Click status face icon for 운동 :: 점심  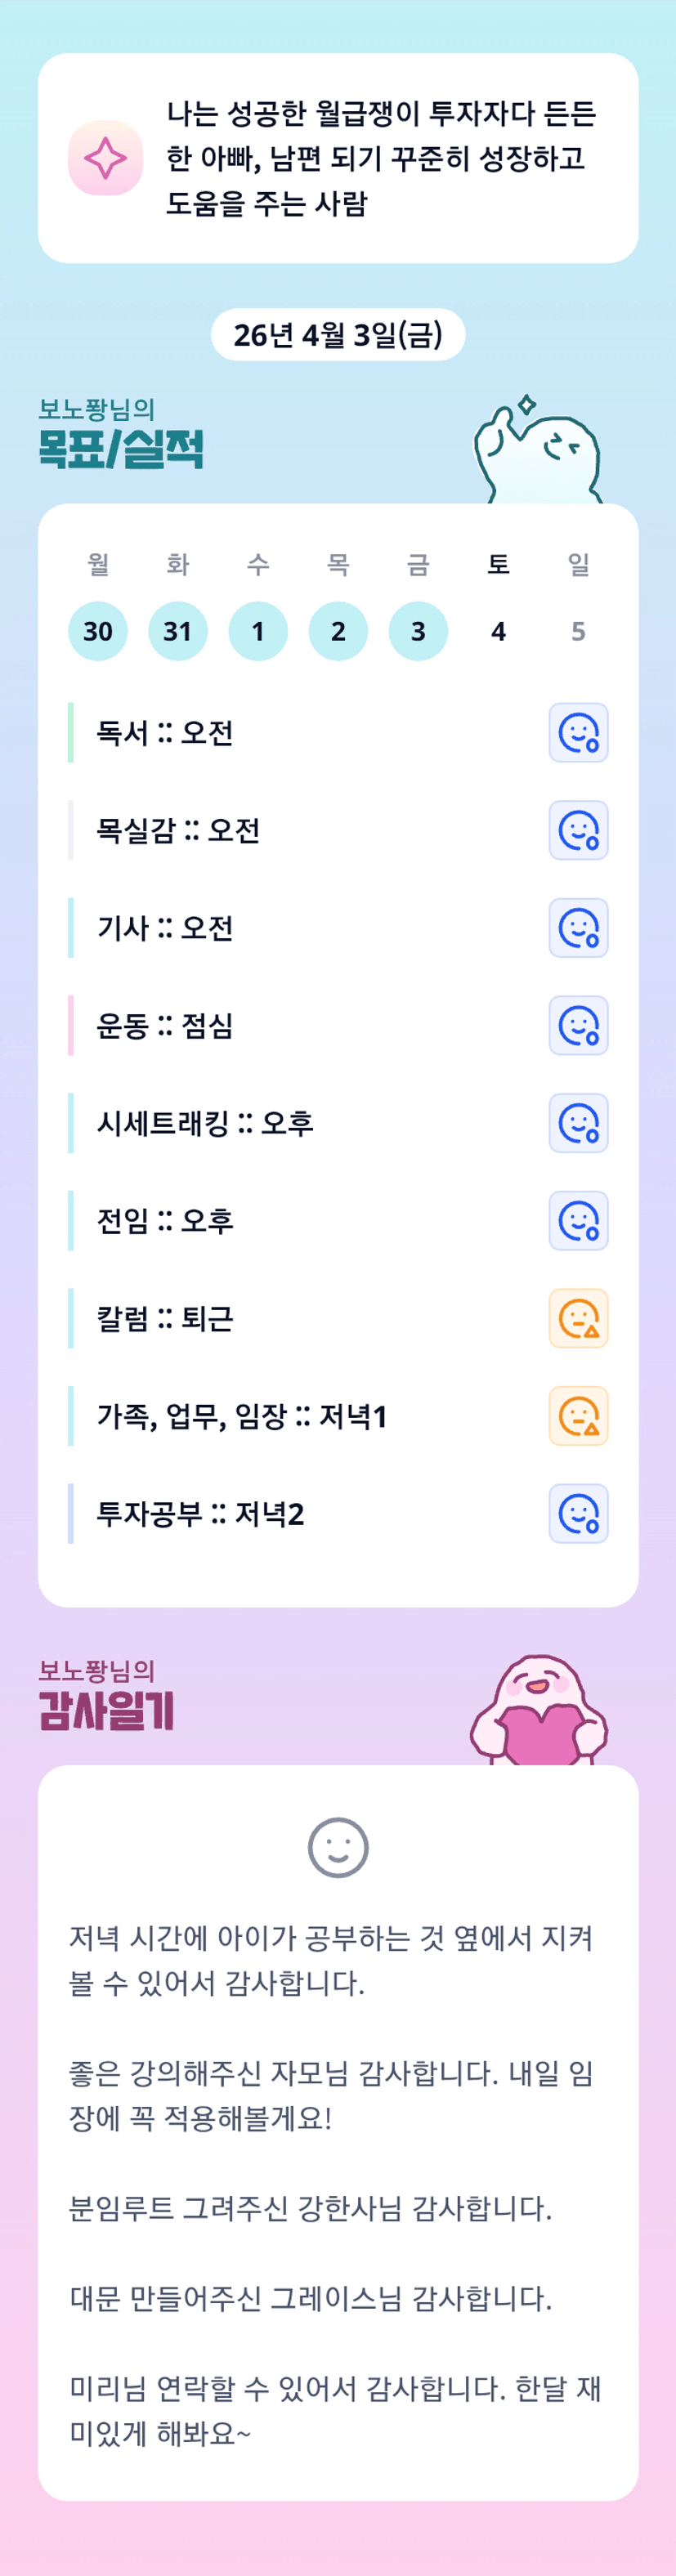point(578,1025)
